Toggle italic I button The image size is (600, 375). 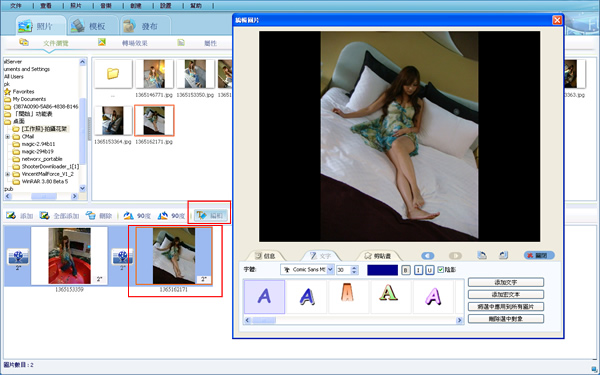[x=418, y=270]
